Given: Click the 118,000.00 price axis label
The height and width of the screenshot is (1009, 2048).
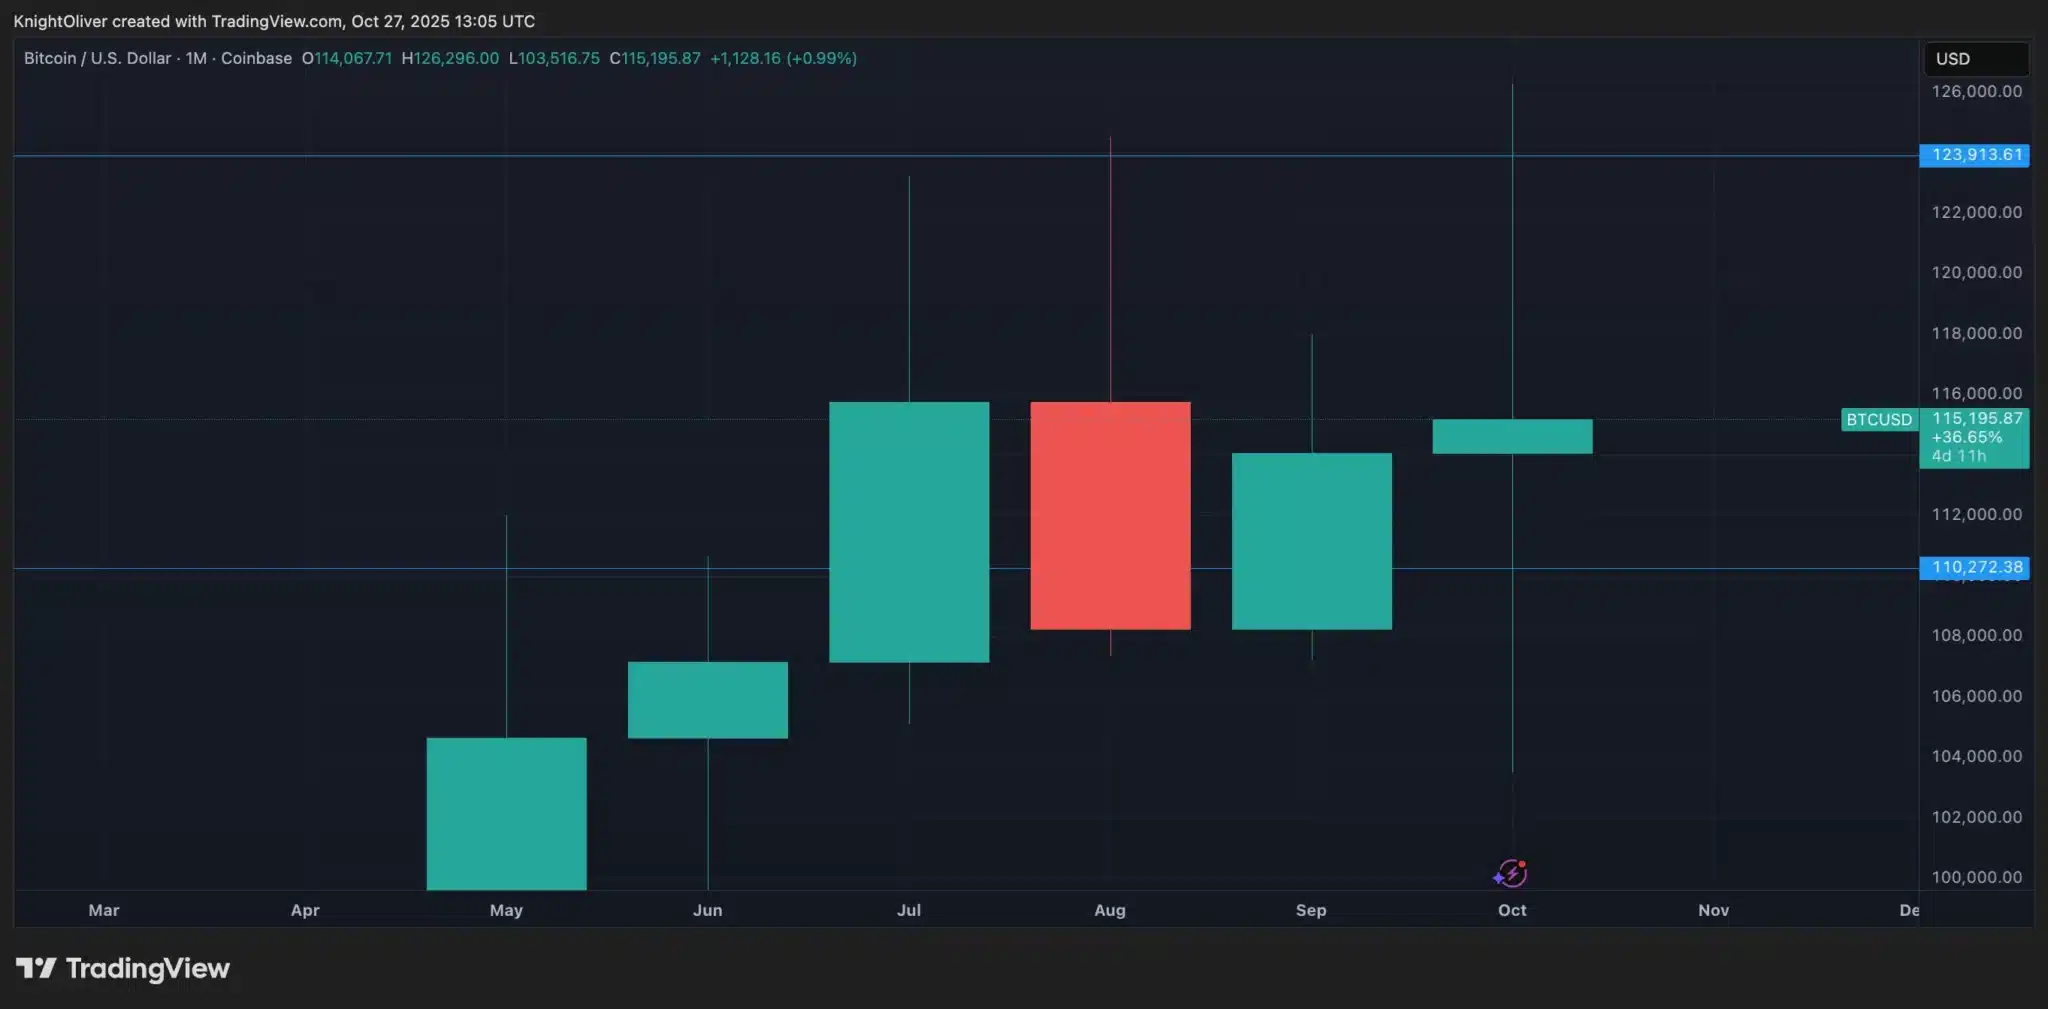Looking at the screenshot, I should (1977, 333).
